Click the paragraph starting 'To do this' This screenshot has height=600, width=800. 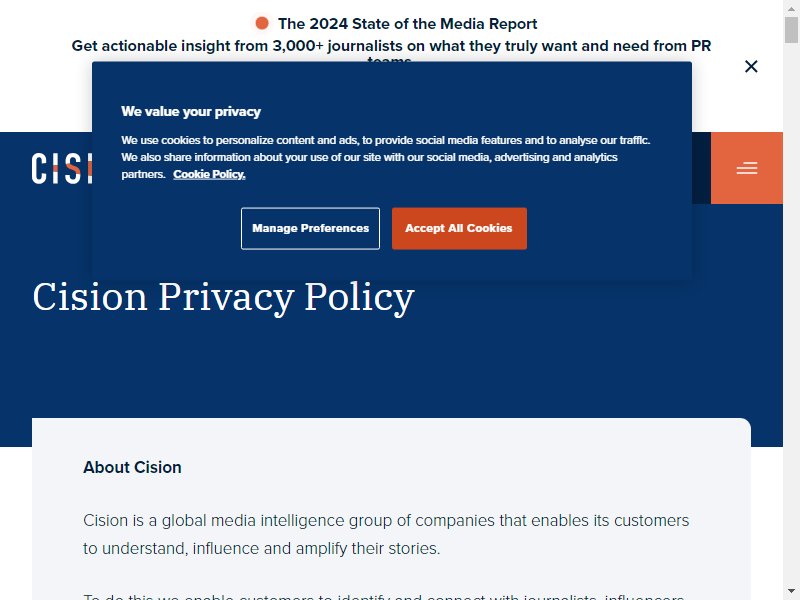click(x=384, y=596)
